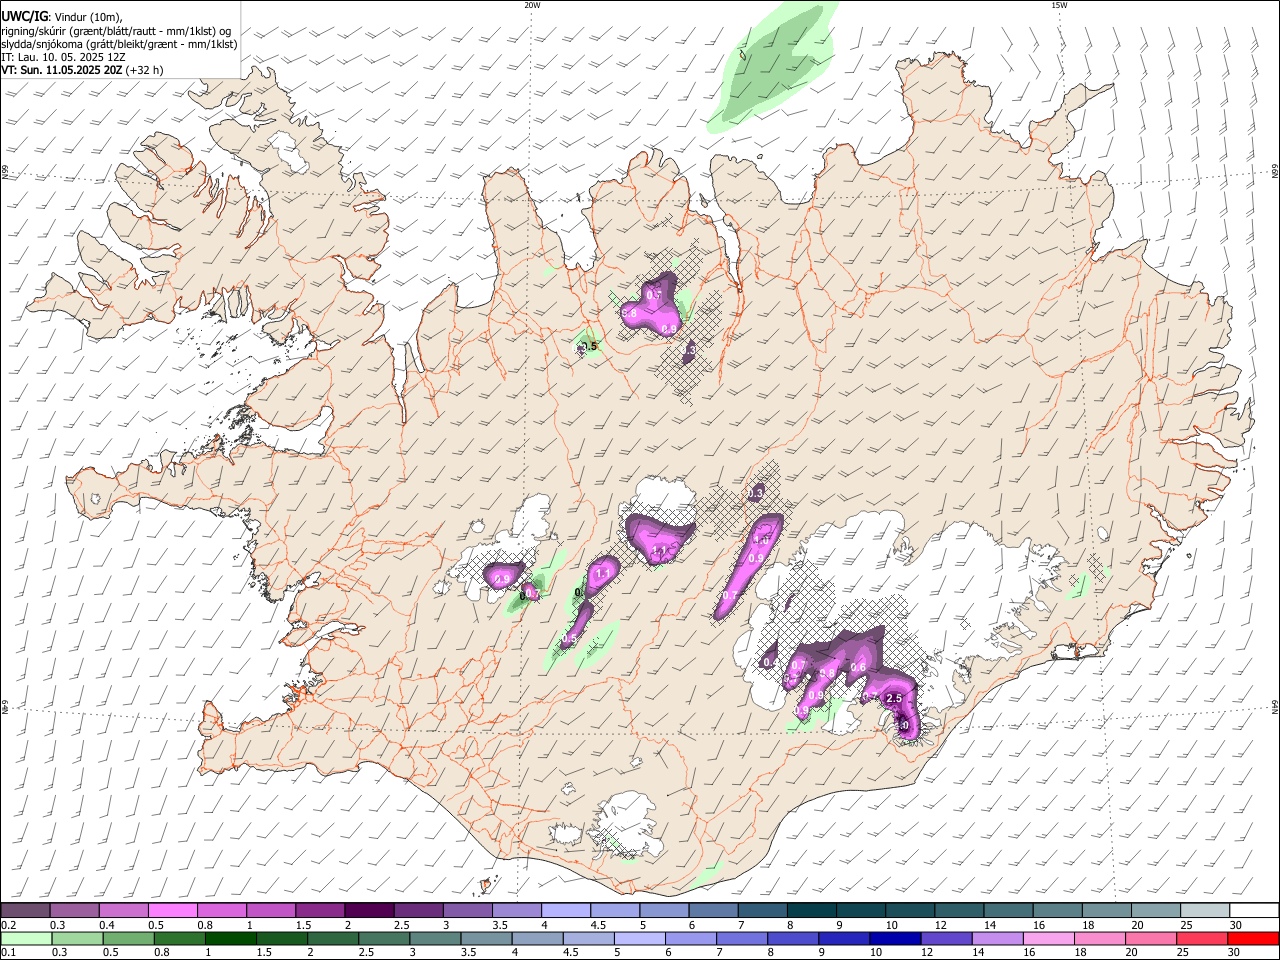The width and height of the screenshot is (1280, 960).
Task: Click the bright pink 0.5 snow legend swatch
Action: (172, 910)
